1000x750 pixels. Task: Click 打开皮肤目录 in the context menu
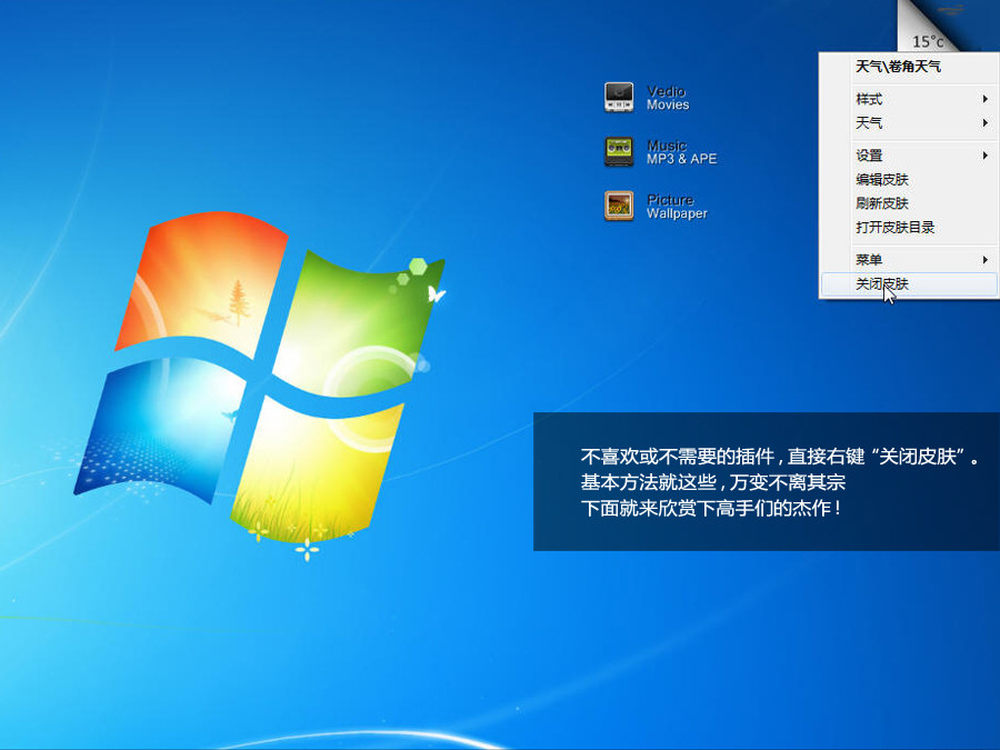coord(895,228)
